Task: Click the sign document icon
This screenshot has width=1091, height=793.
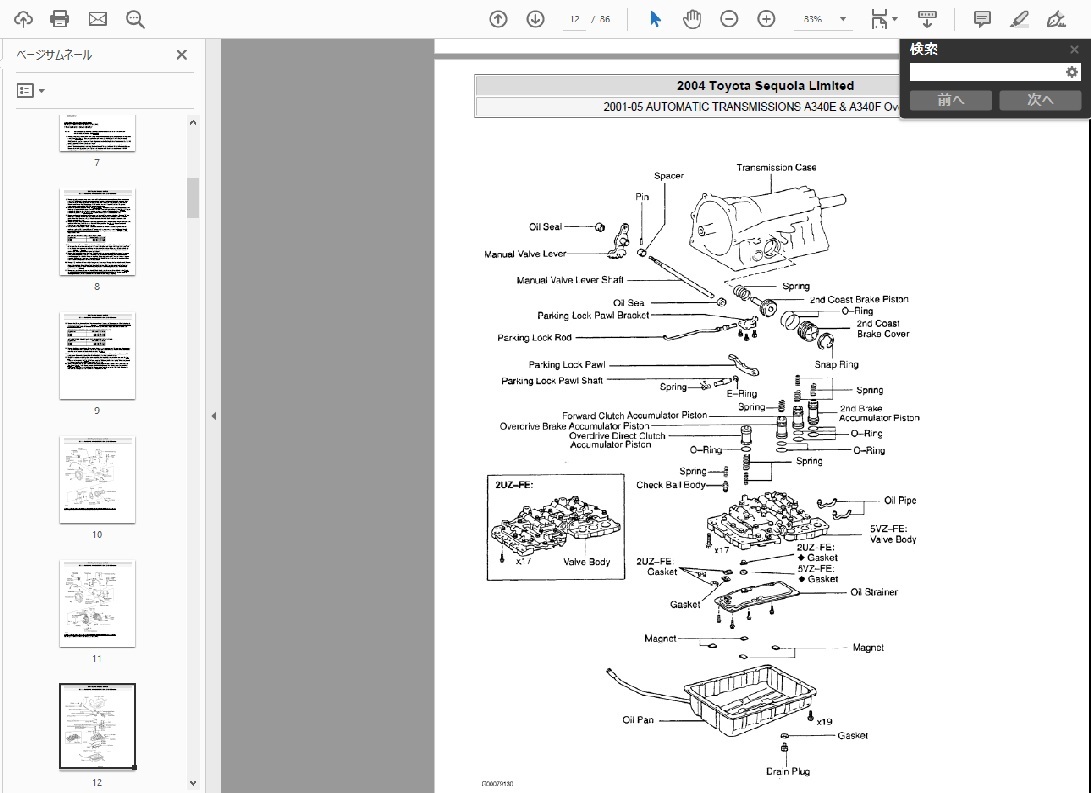Action: coord(1056,19)
